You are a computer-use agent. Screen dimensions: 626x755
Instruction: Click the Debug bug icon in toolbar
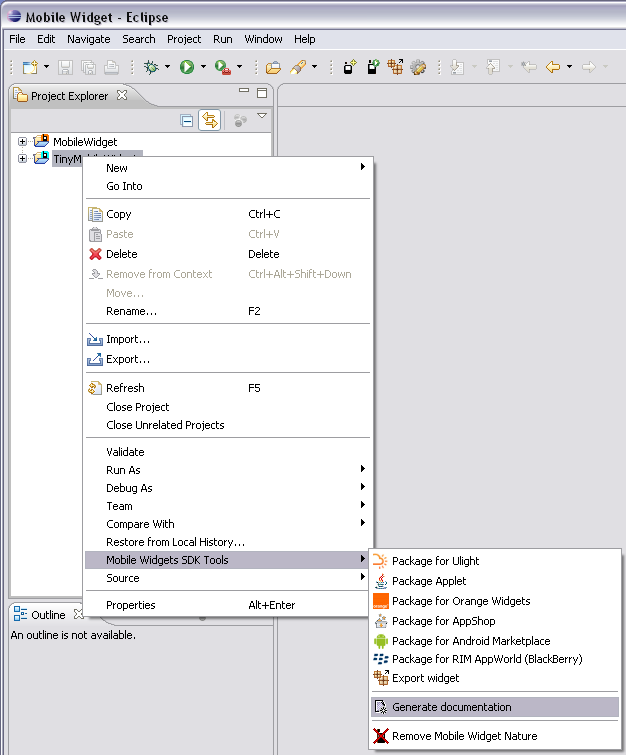(151, 67)
